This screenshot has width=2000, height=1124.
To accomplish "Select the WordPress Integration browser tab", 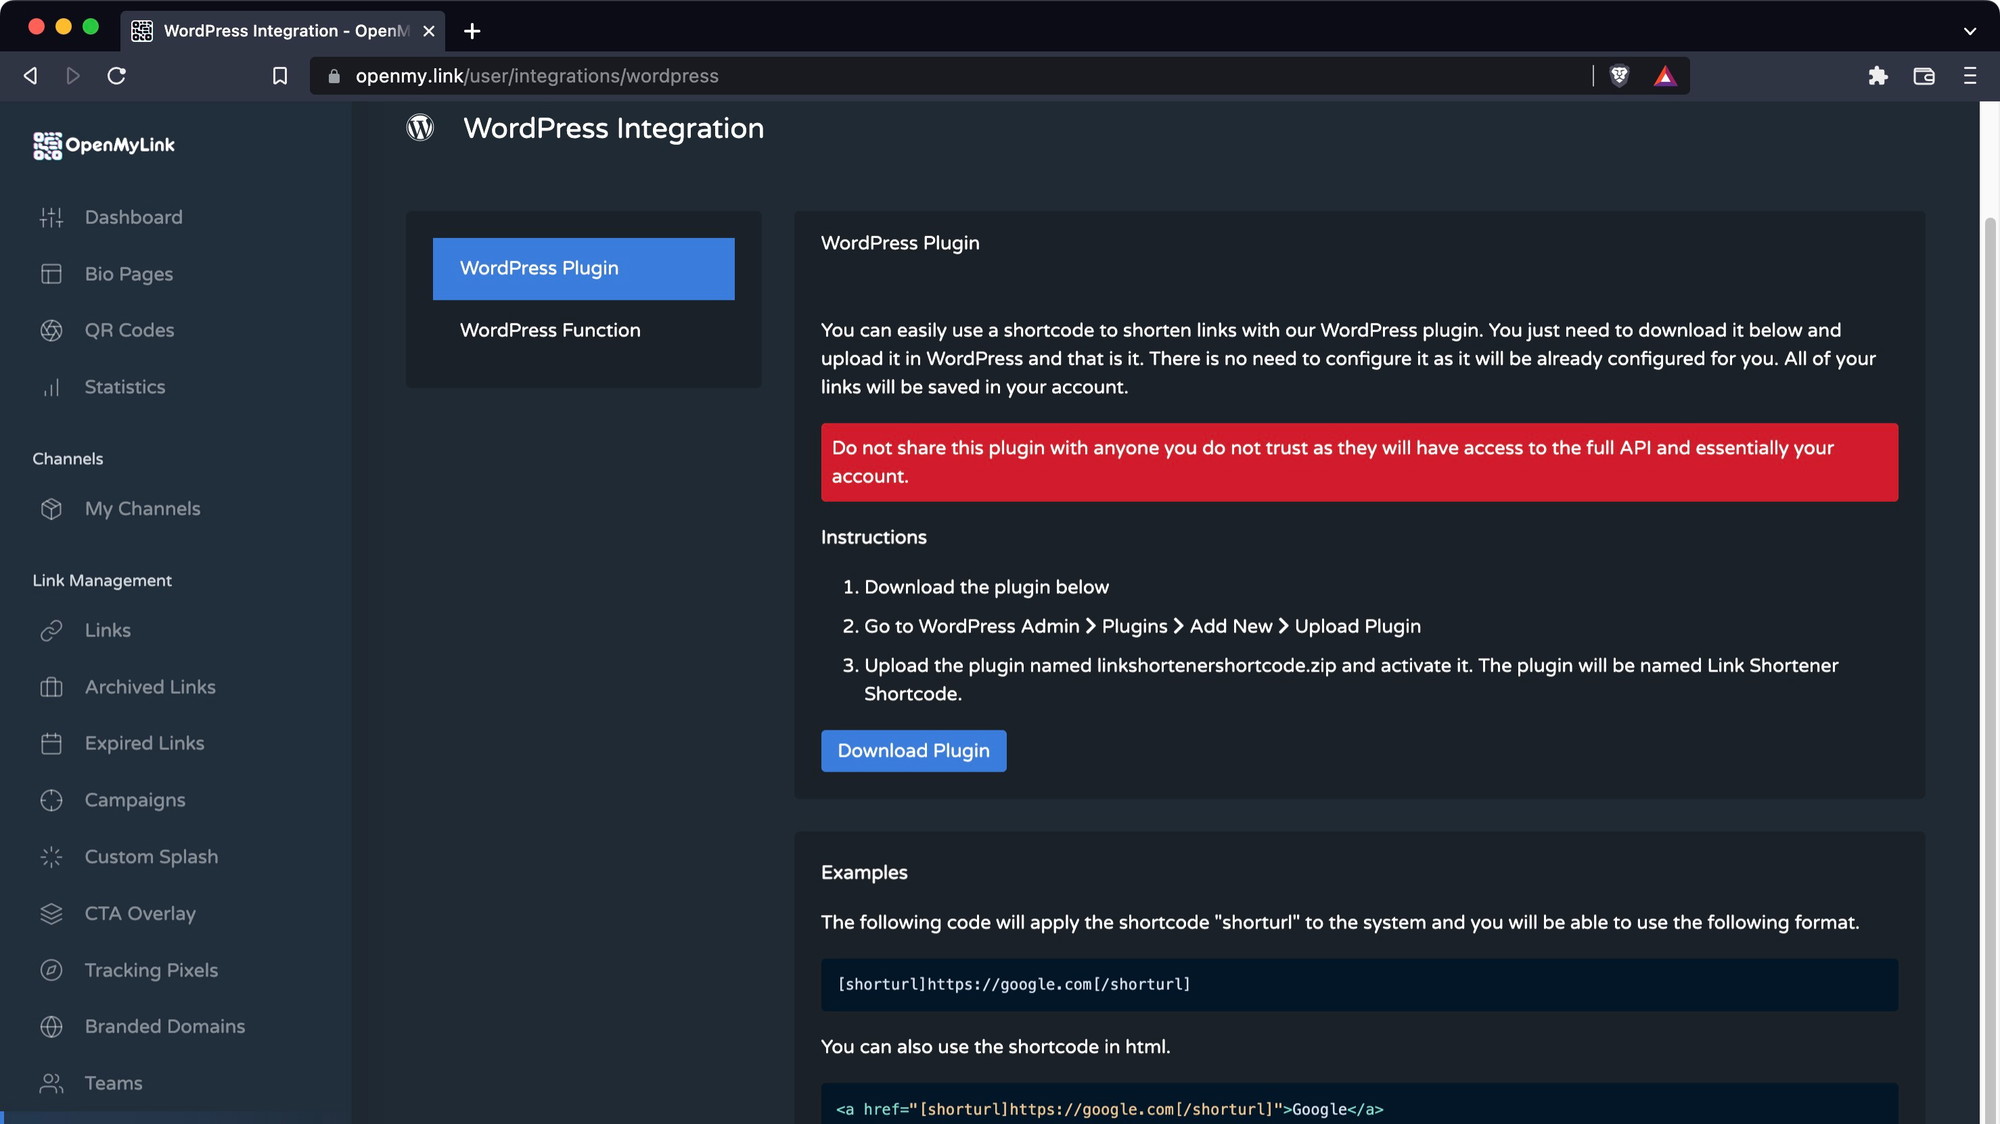I will click(283, 31).
